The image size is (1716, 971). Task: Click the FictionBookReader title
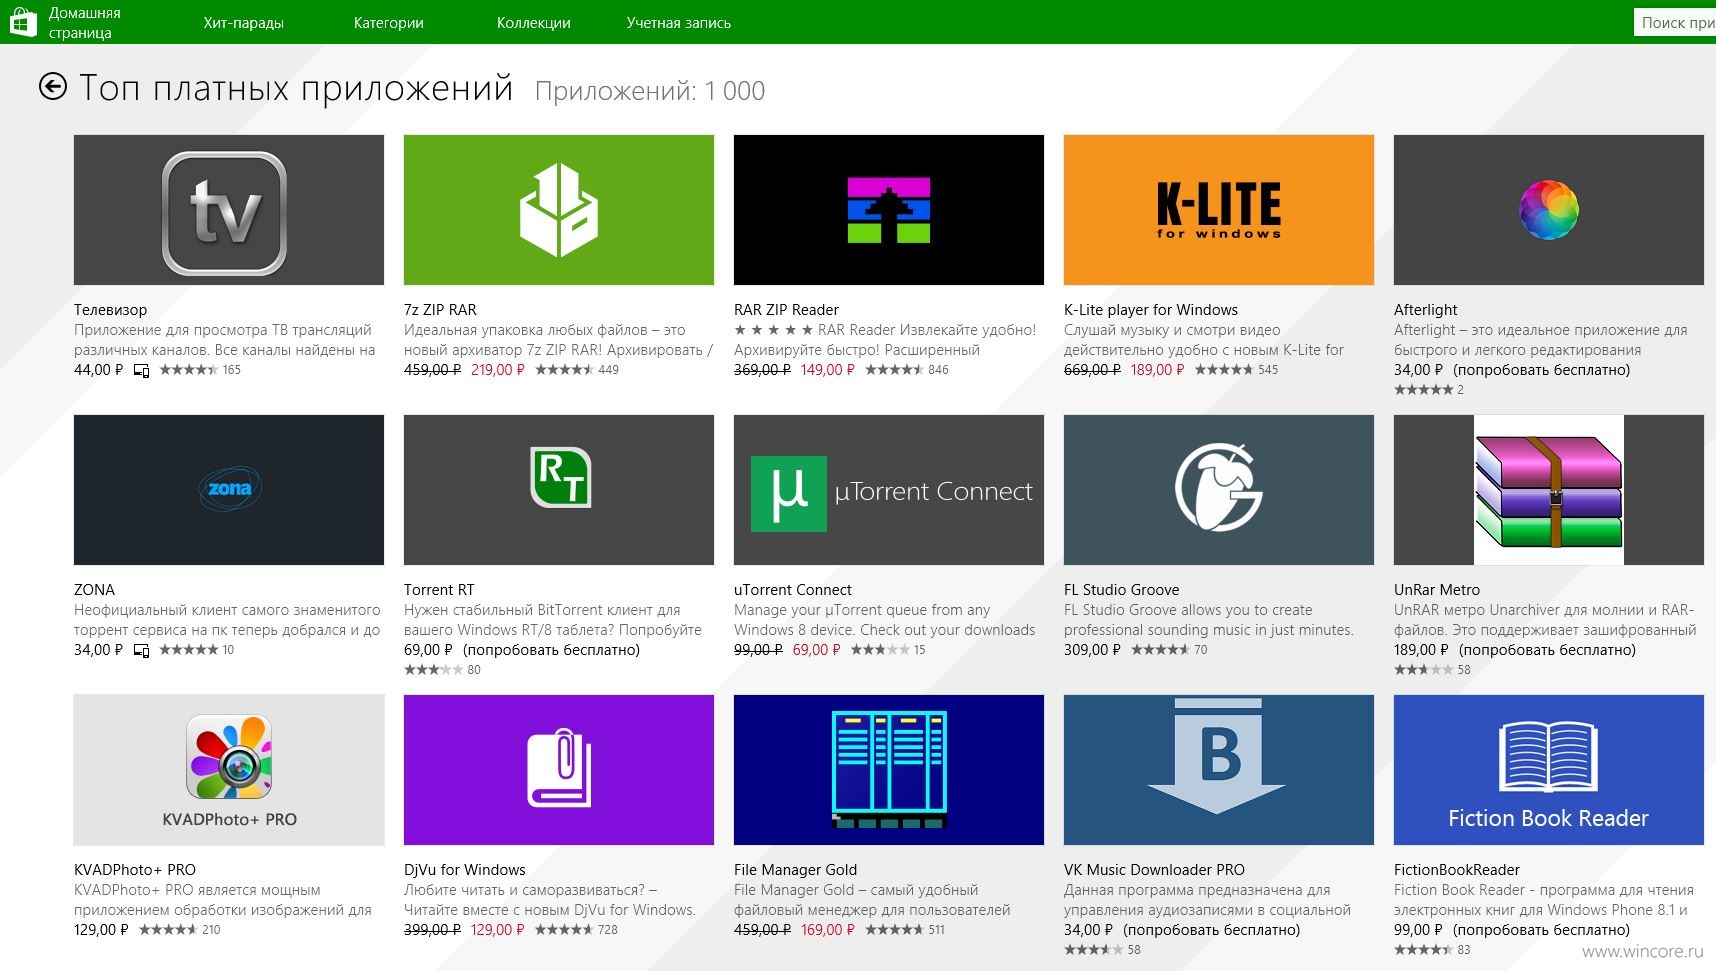click(1456, 870)
